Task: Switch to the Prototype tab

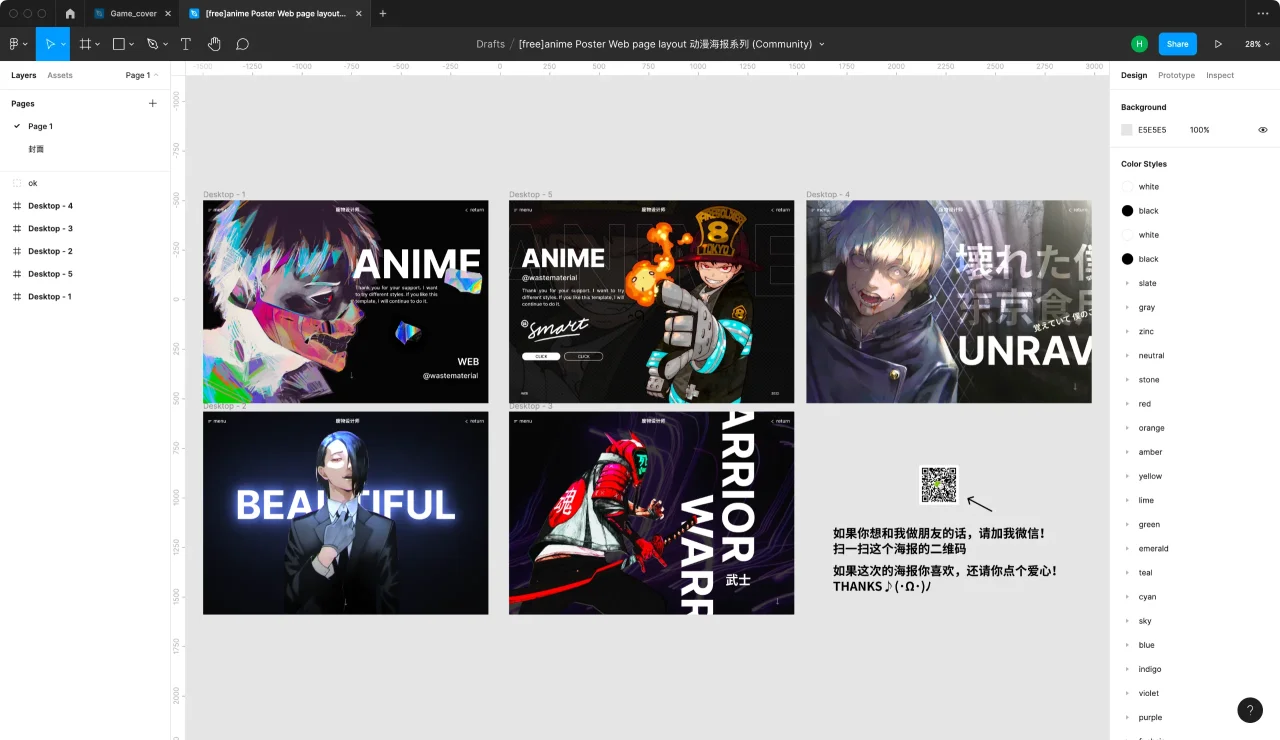Action: (1176, 75)
